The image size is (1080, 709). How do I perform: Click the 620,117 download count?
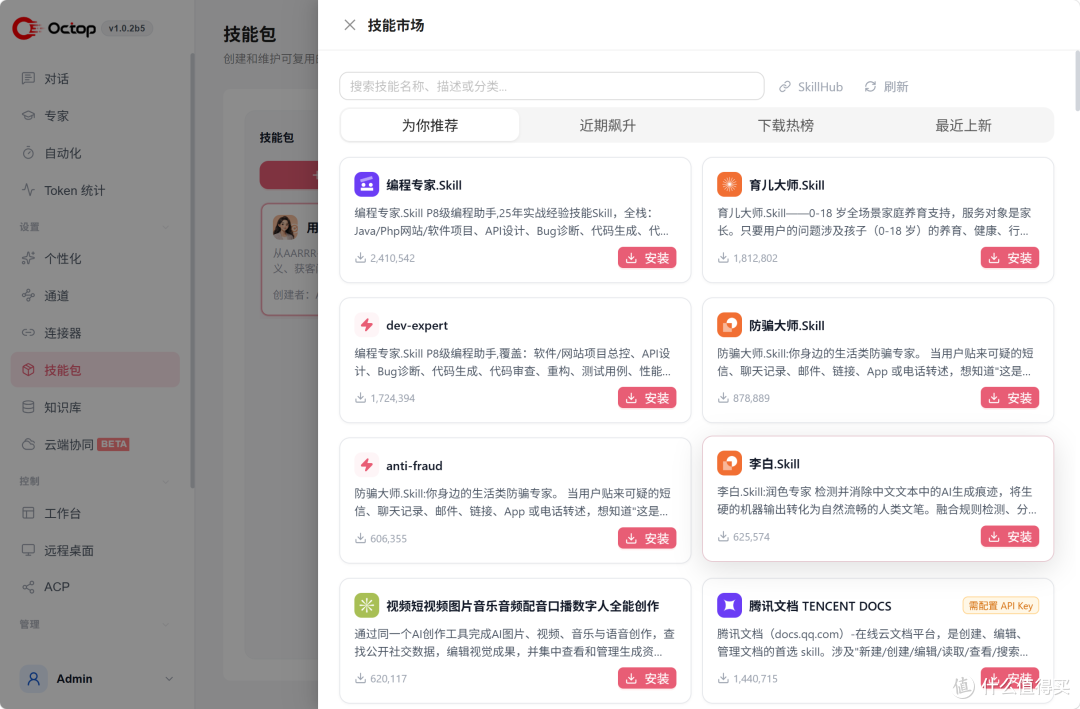click(381, 679)
